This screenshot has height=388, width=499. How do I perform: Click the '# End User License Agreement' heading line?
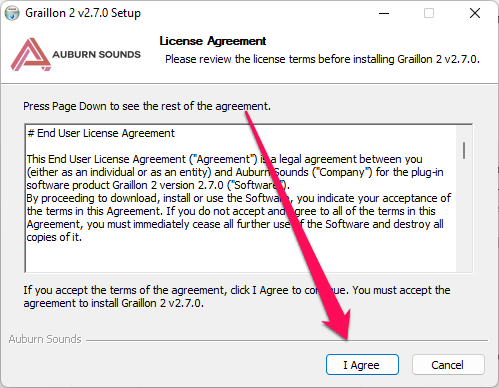coord(101,133)
